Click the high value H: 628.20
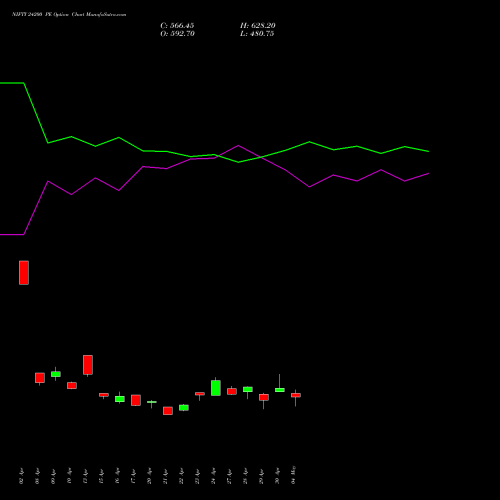 258,26
